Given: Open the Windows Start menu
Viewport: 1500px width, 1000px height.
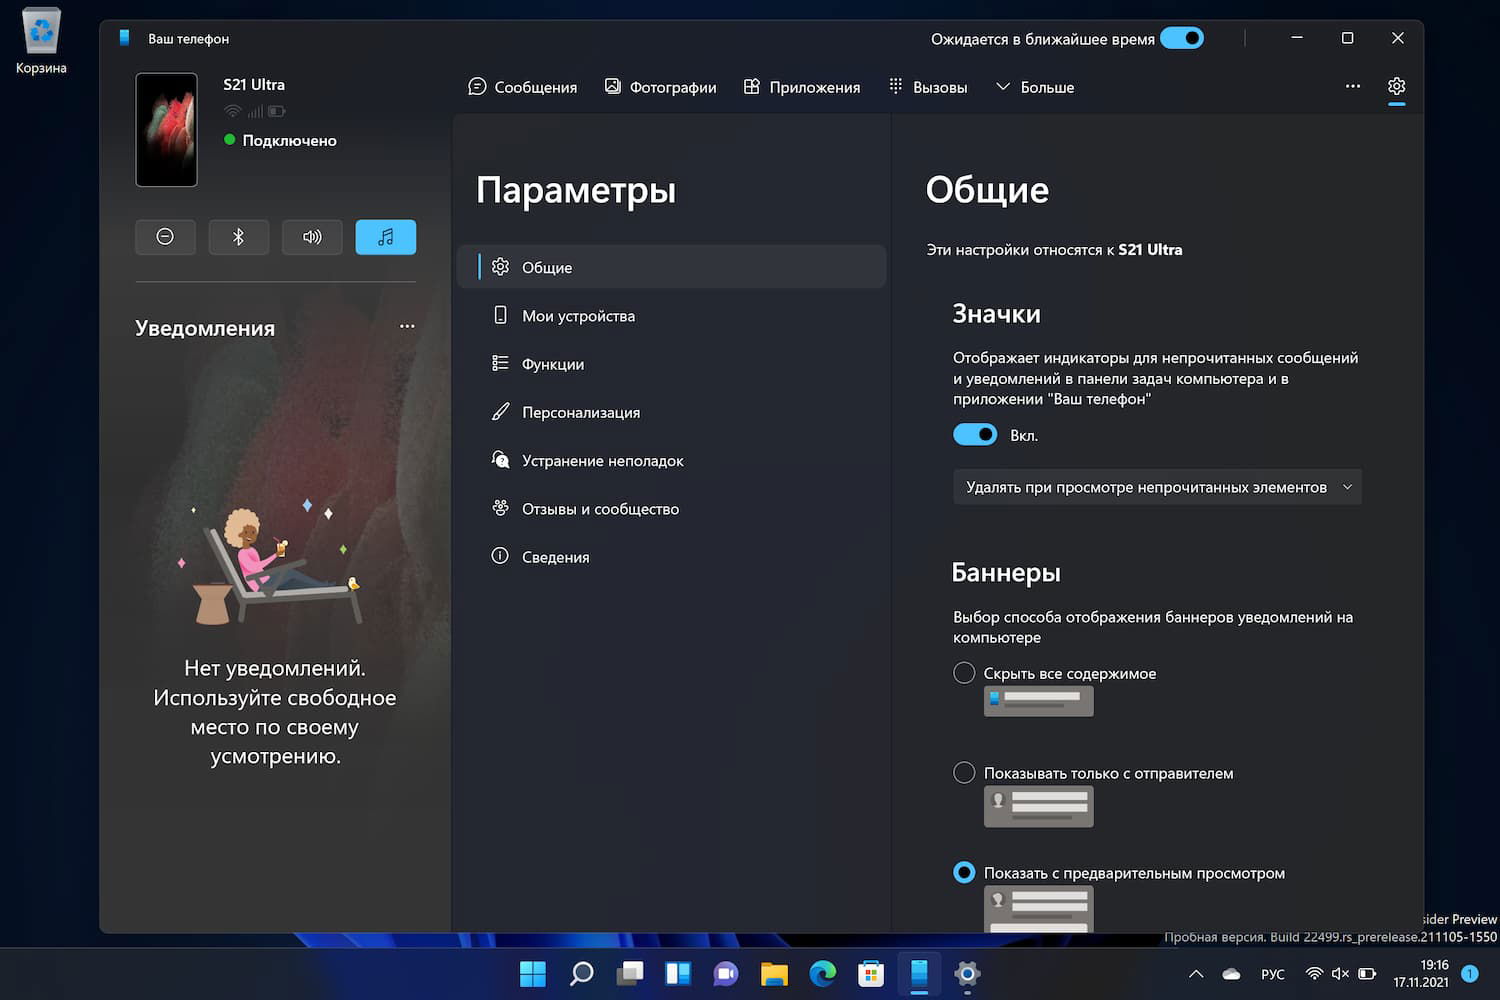Looking at the screenshot, I should pos(533,973).
